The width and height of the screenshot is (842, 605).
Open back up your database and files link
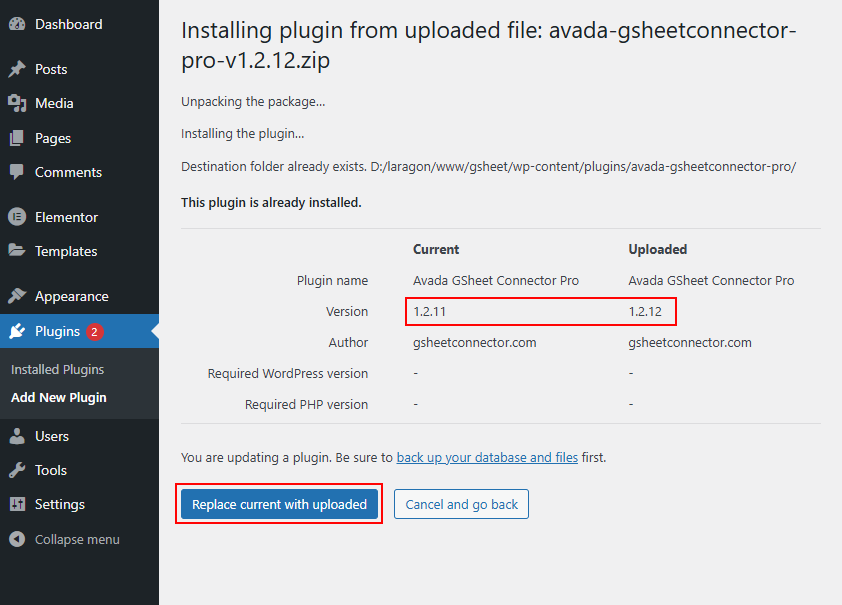[x=487, y=457]
